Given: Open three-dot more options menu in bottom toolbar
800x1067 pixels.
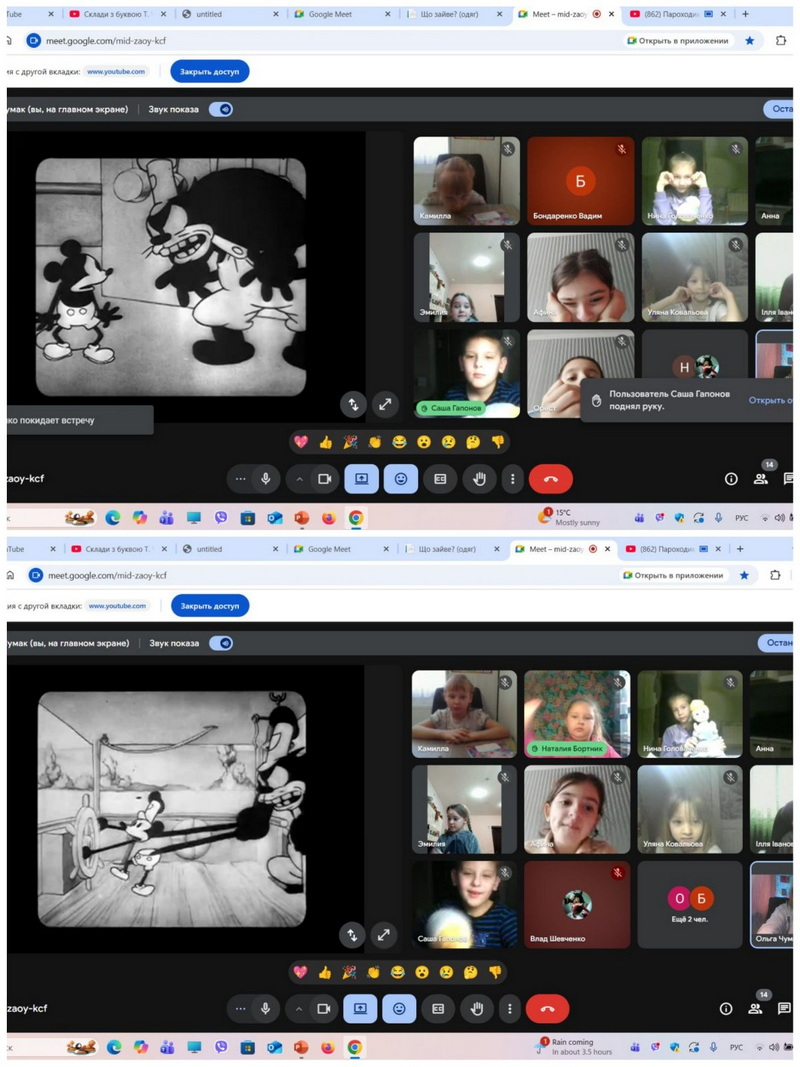Looking at the screenshot, I should [512, 1009].
